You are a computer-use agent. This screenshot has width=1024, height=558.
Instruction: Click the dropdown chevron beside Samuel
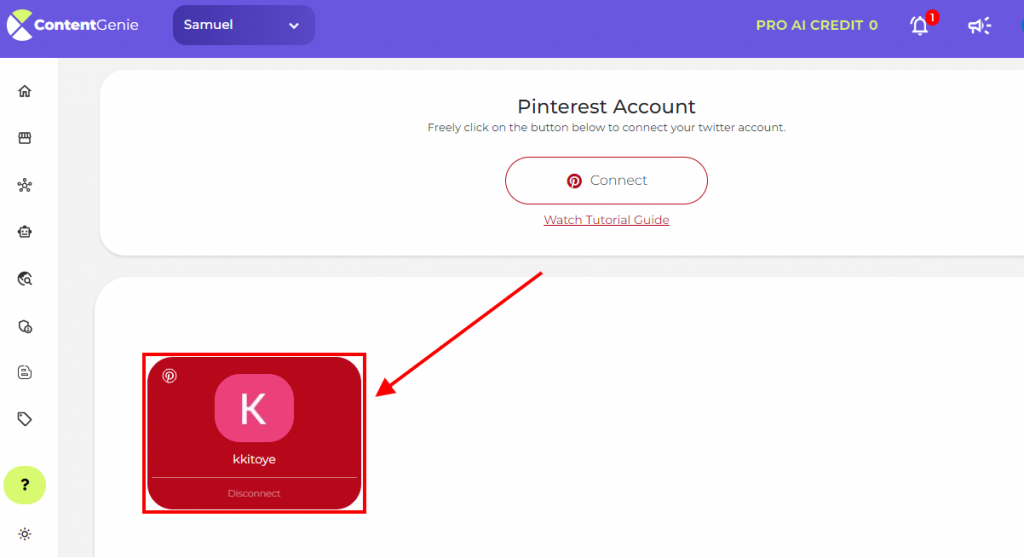point(294,25)
